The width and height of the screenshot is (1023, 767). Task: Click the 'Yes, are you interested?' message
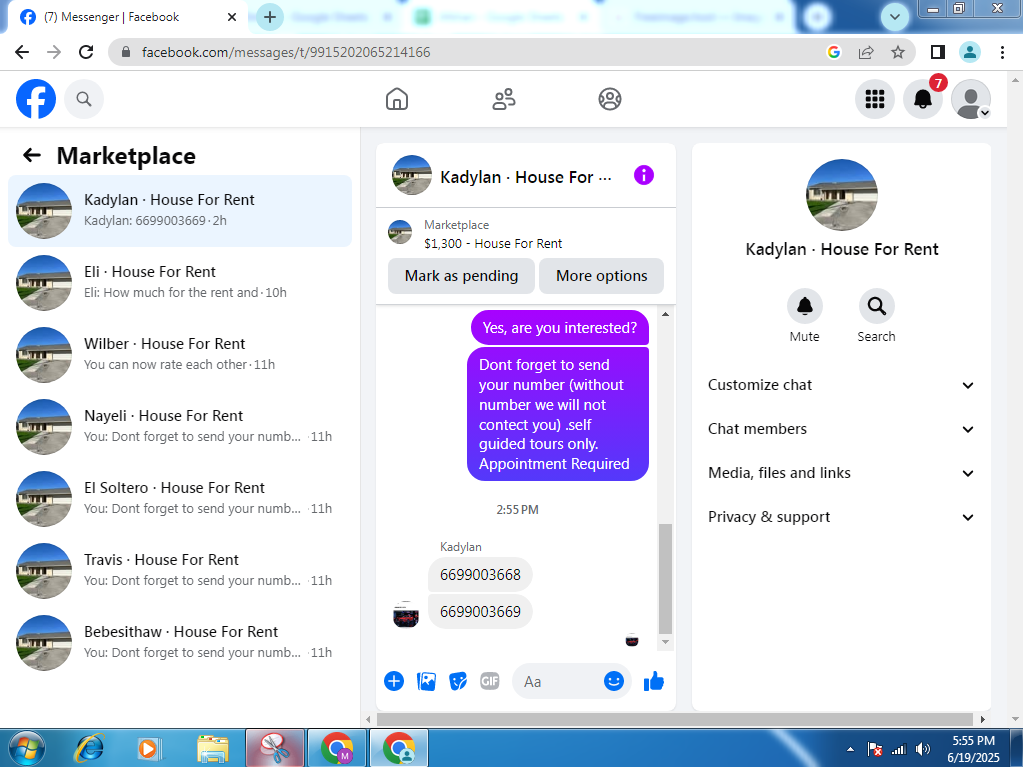[x=560, y=327]
